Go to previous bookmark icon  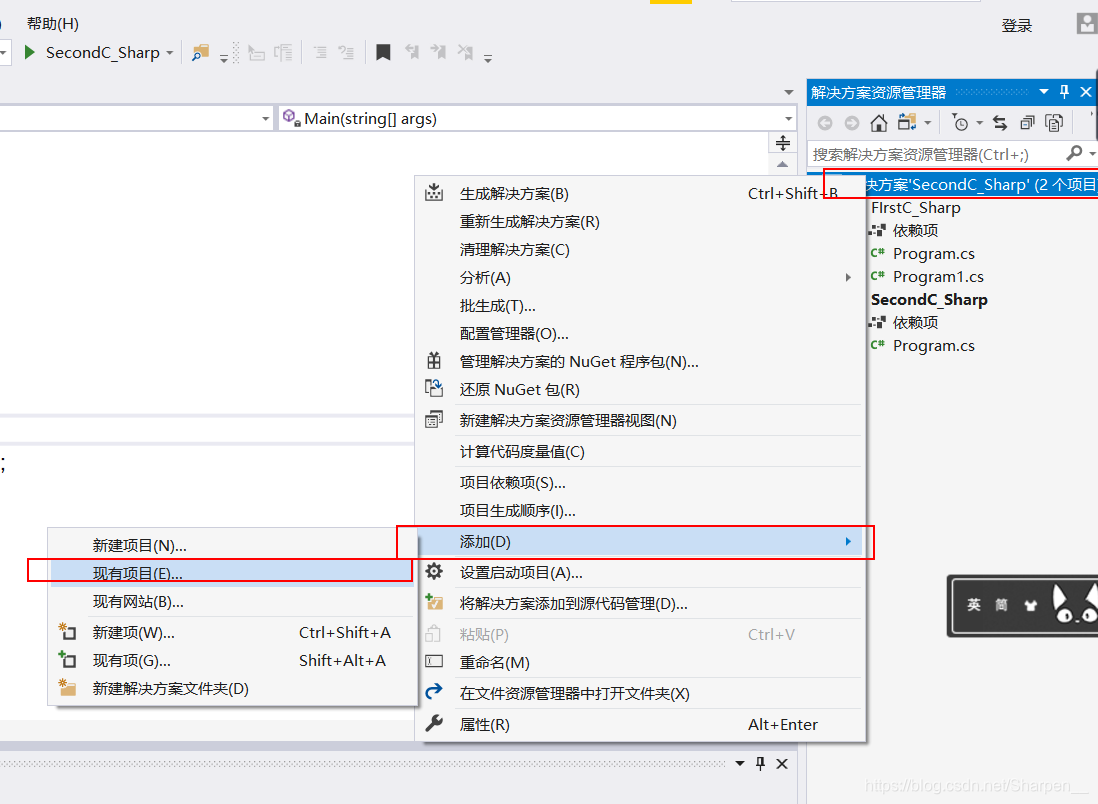(412, 52)
